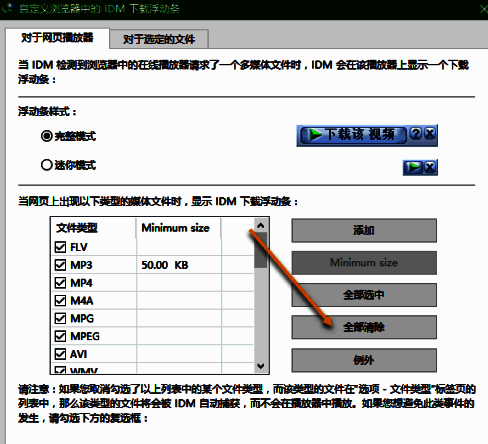This screenshot has width=488, height=444.
Task: Close the IDM download panel dialog
Action: coord(484,9)
